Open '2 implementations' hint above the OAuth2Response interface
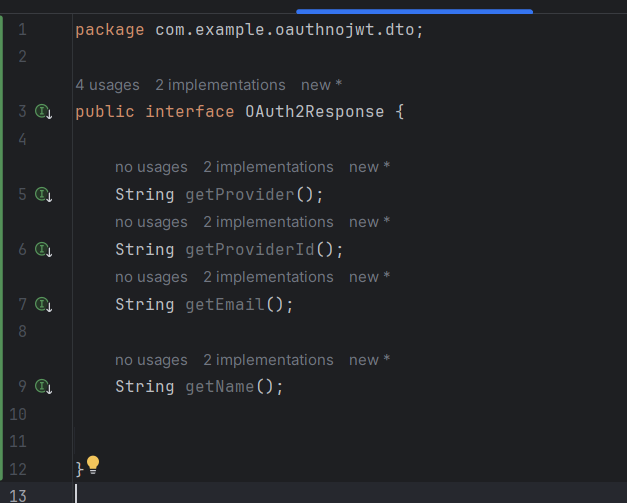 220,85
